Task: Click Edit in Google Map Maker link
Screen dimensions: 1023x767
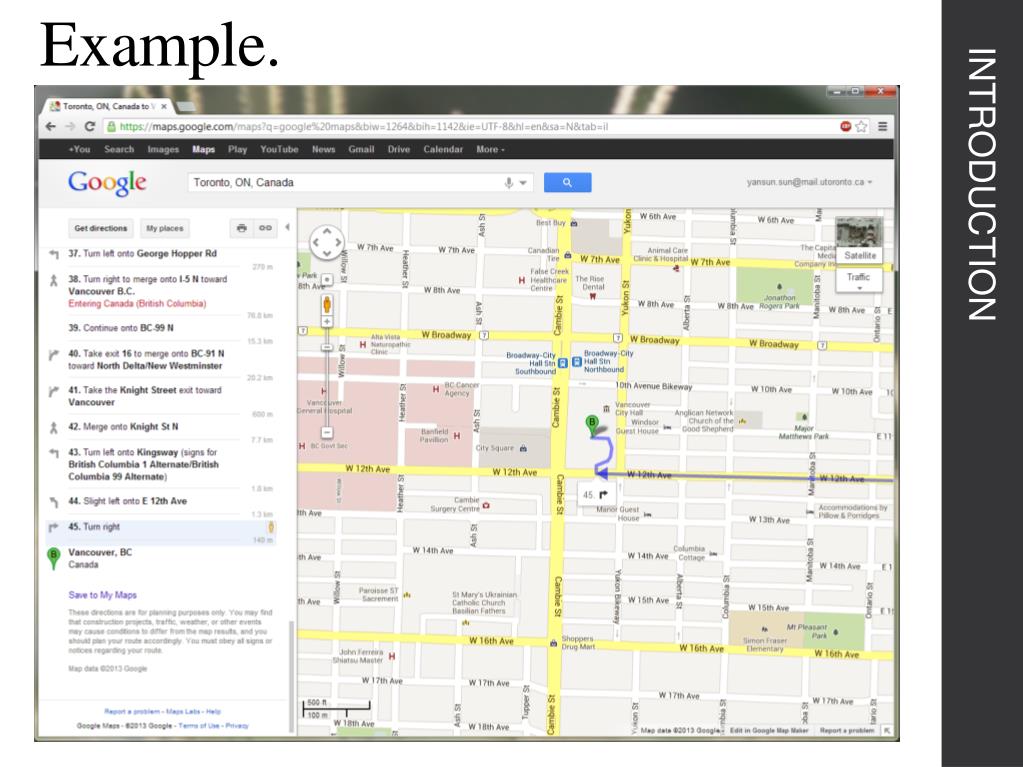Action: point(769,730)
